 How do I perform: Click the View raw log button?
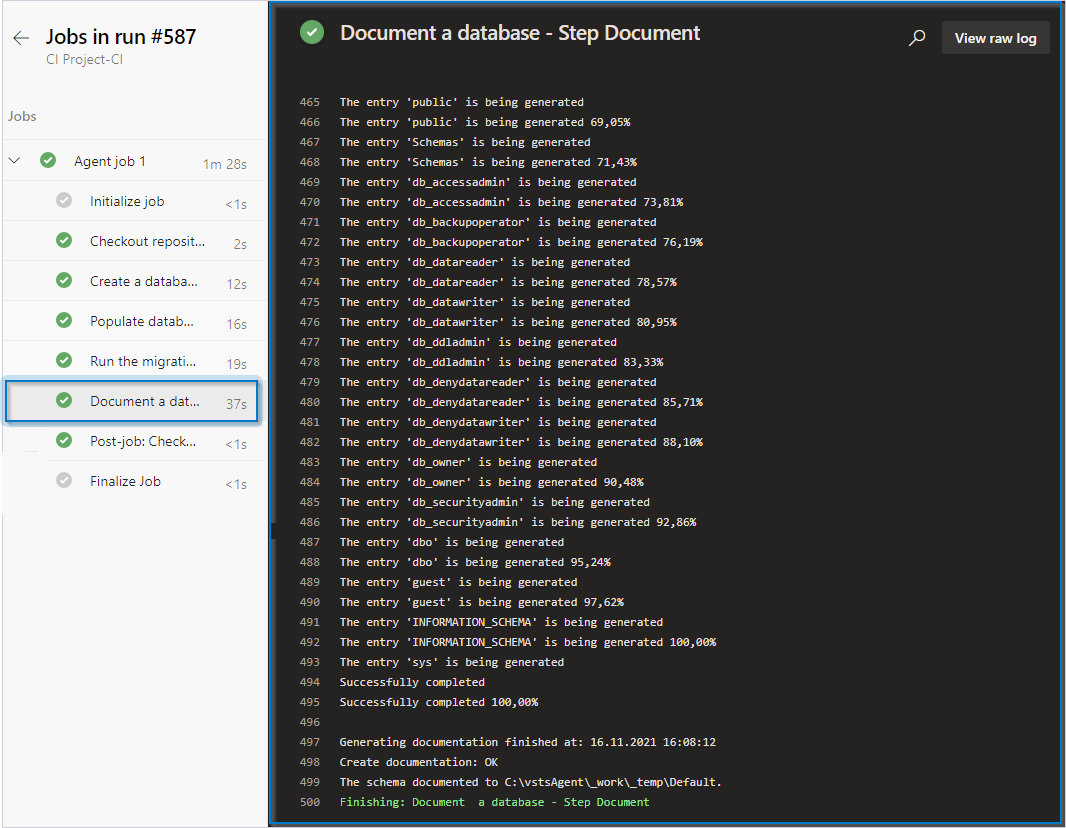pos(995,38)
